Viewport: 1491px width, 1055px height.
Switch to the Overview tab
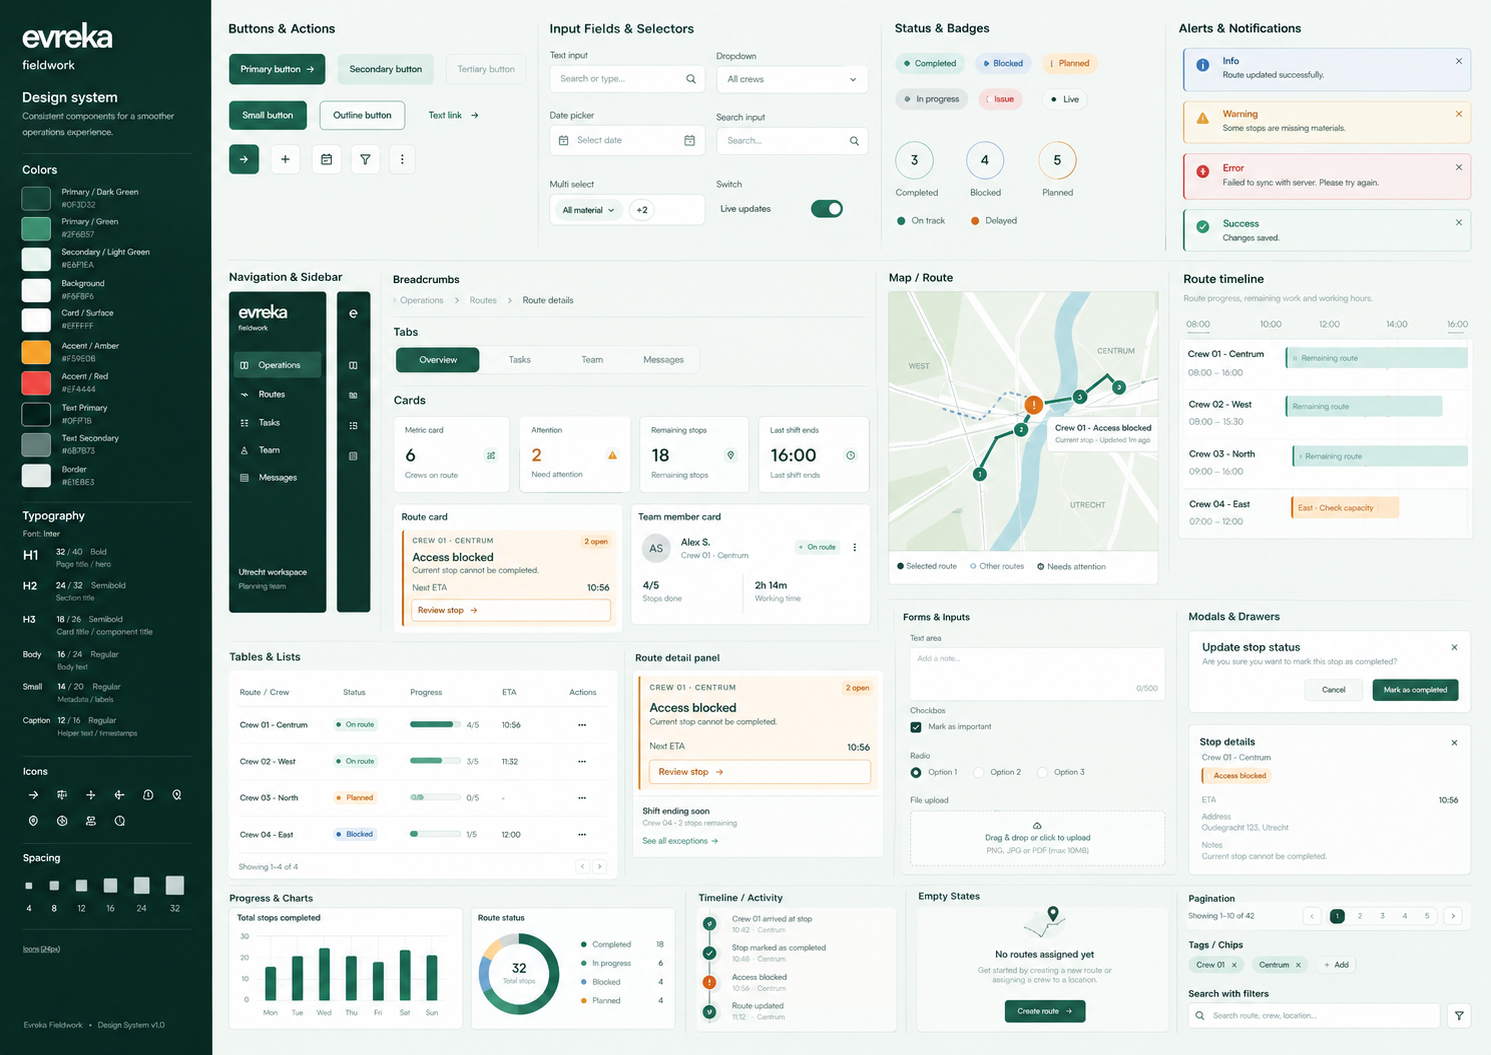(x=438, y=360)
